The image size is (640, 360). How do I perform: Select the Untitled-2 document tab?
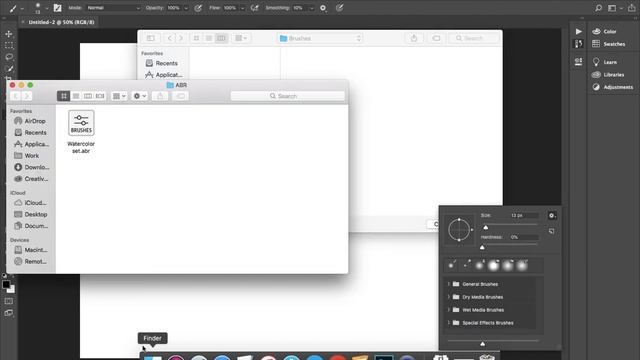coord(61,22)
